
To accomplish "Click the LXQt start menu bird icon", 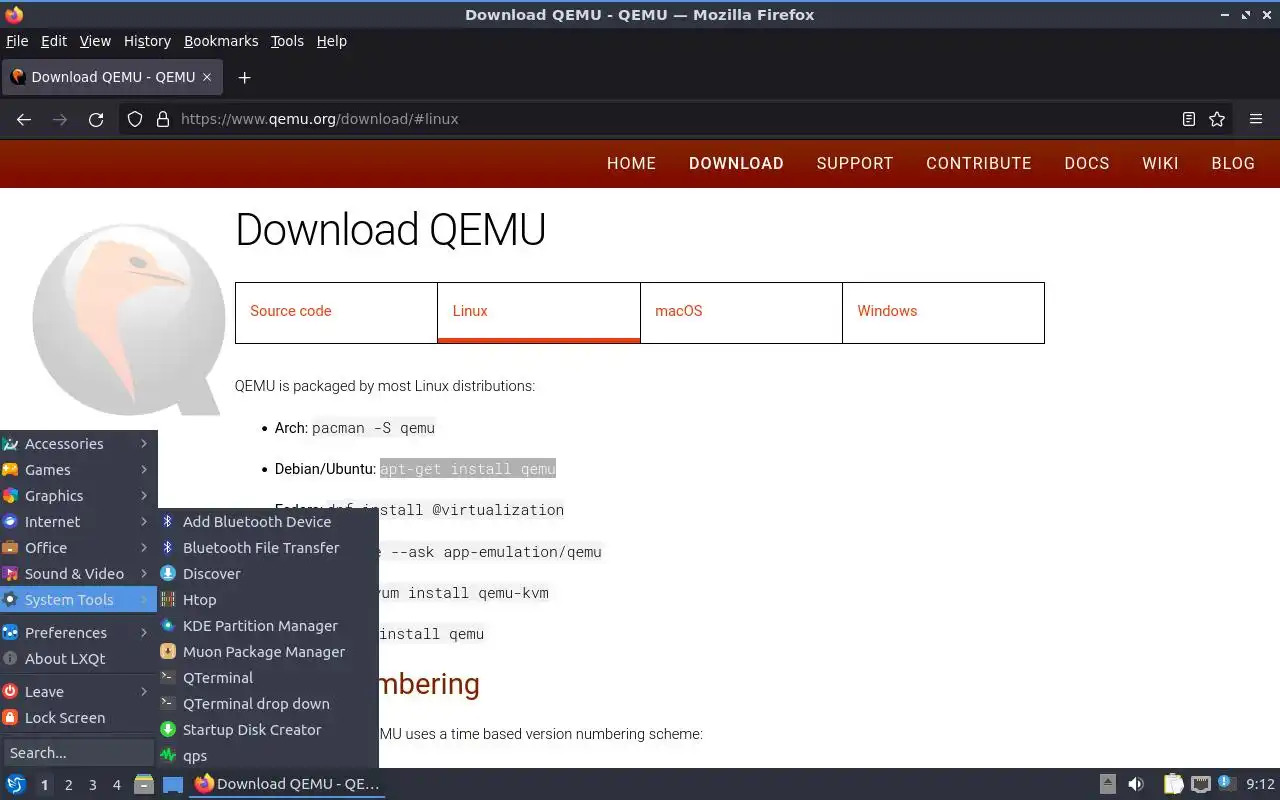I will click(16, 784).
